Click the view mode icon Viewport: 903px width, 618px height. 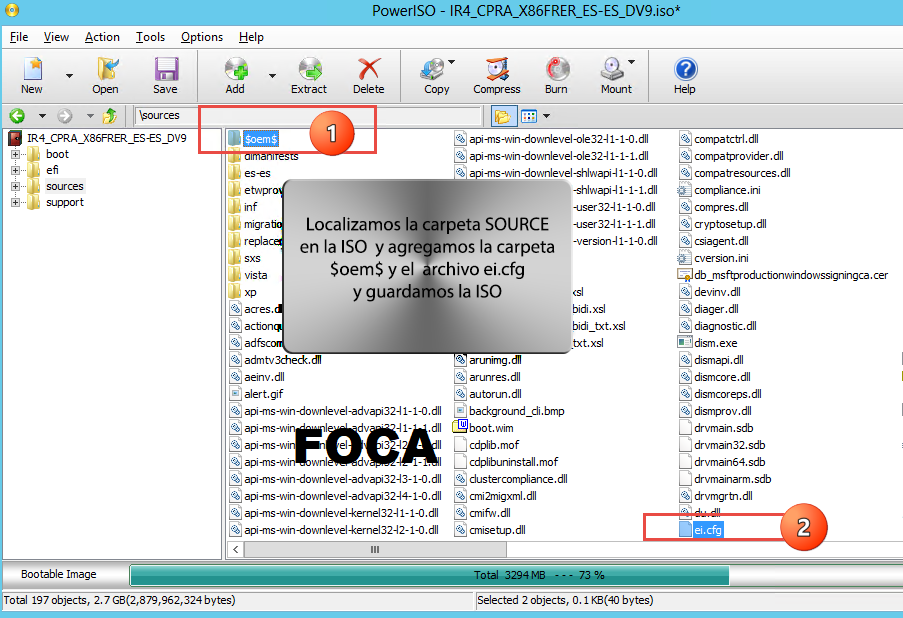point(529,116)
